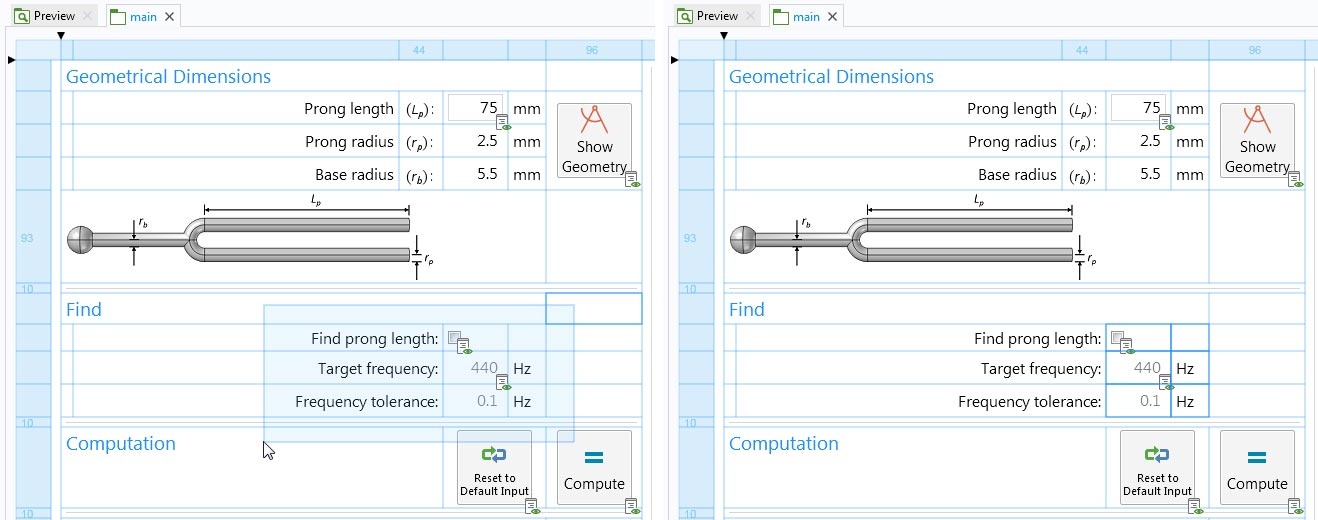Select tuning fork image in left form
This screenshot has height=520, width=1318.
pos(250,240)
